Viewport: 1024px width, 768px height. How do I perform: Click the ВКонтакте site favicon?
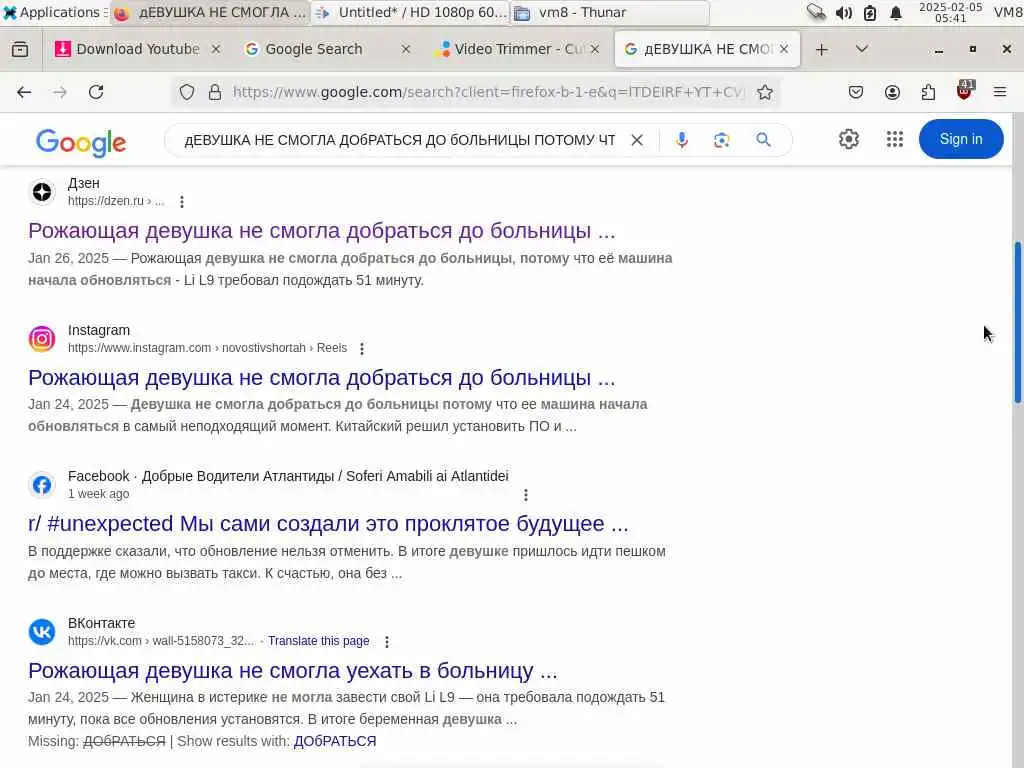(42, 632)
